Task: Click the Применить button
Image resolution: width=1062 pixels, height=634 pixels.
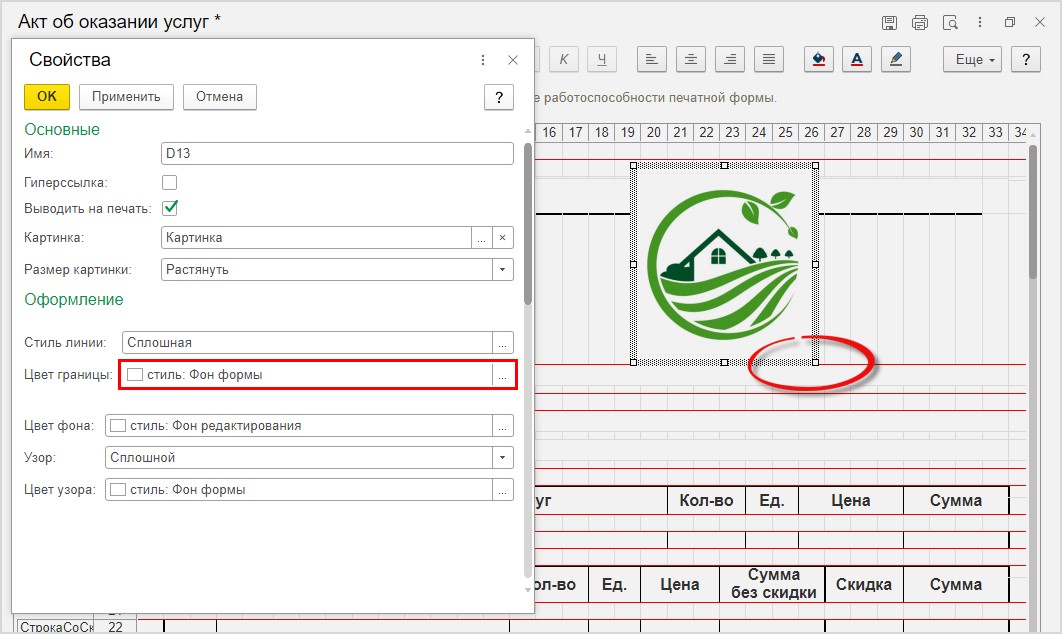Action: point(126,96)
